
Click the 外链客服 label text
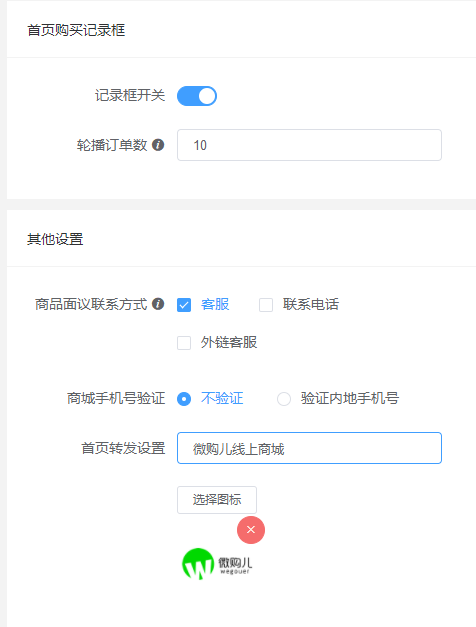[229, 343]
